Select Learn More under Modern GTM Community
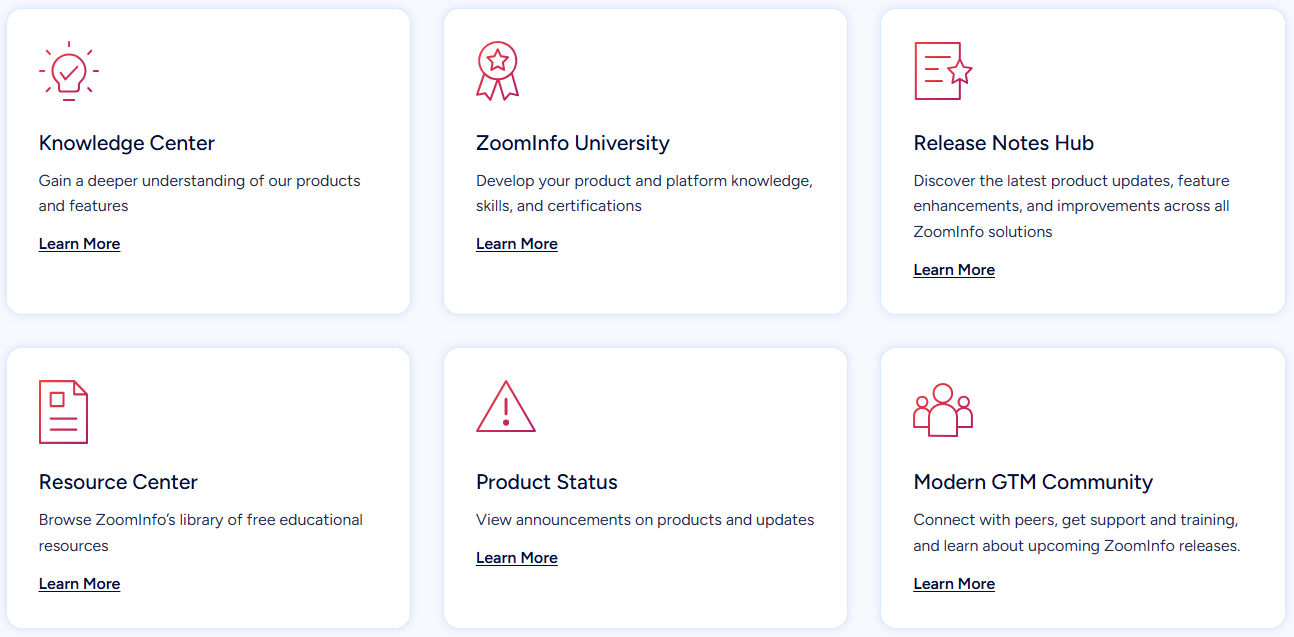1294x637 pixels. 954,584
